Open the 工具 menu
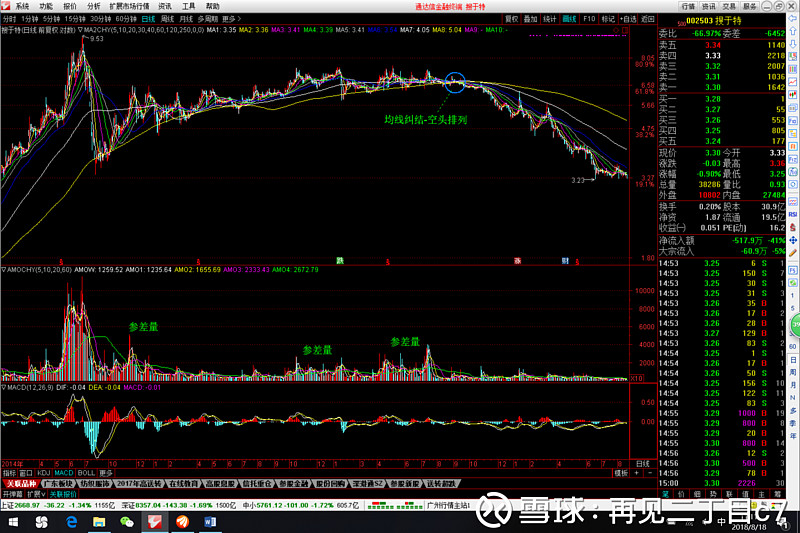Image resolution: width=800 pixels, height=533 pixels. pos(189,6)
